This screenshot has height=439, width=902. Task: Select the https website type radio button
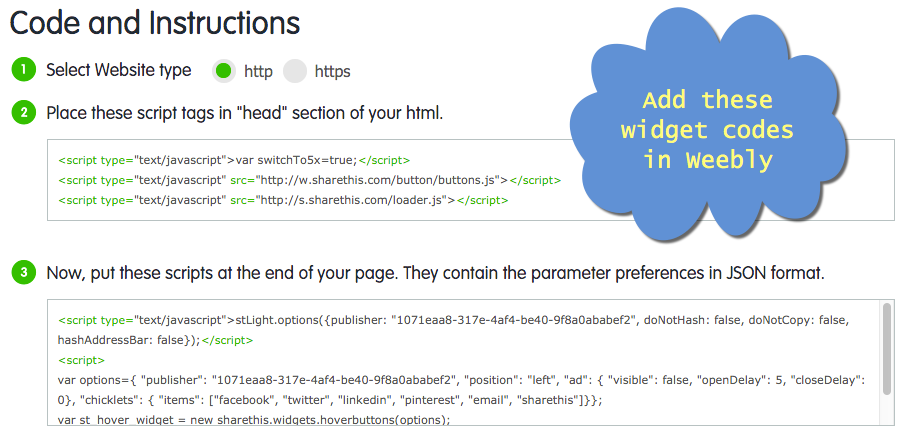[294, 71]
